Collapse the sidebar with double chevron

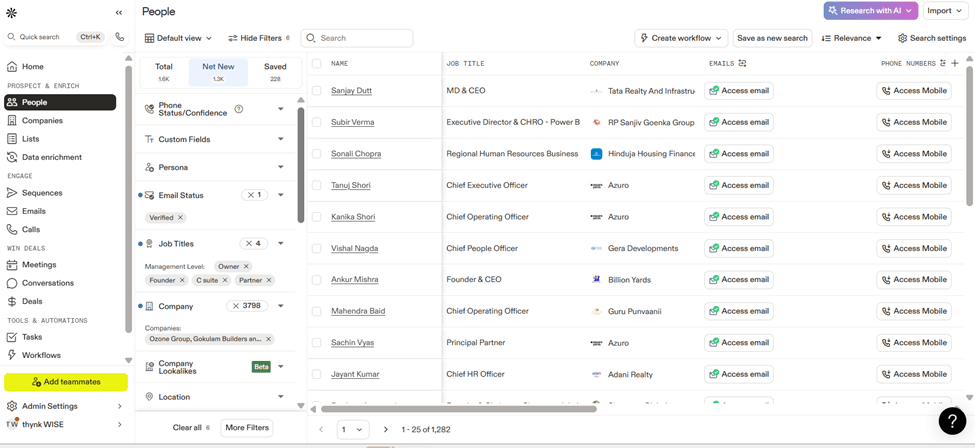(x=119, y=12)
